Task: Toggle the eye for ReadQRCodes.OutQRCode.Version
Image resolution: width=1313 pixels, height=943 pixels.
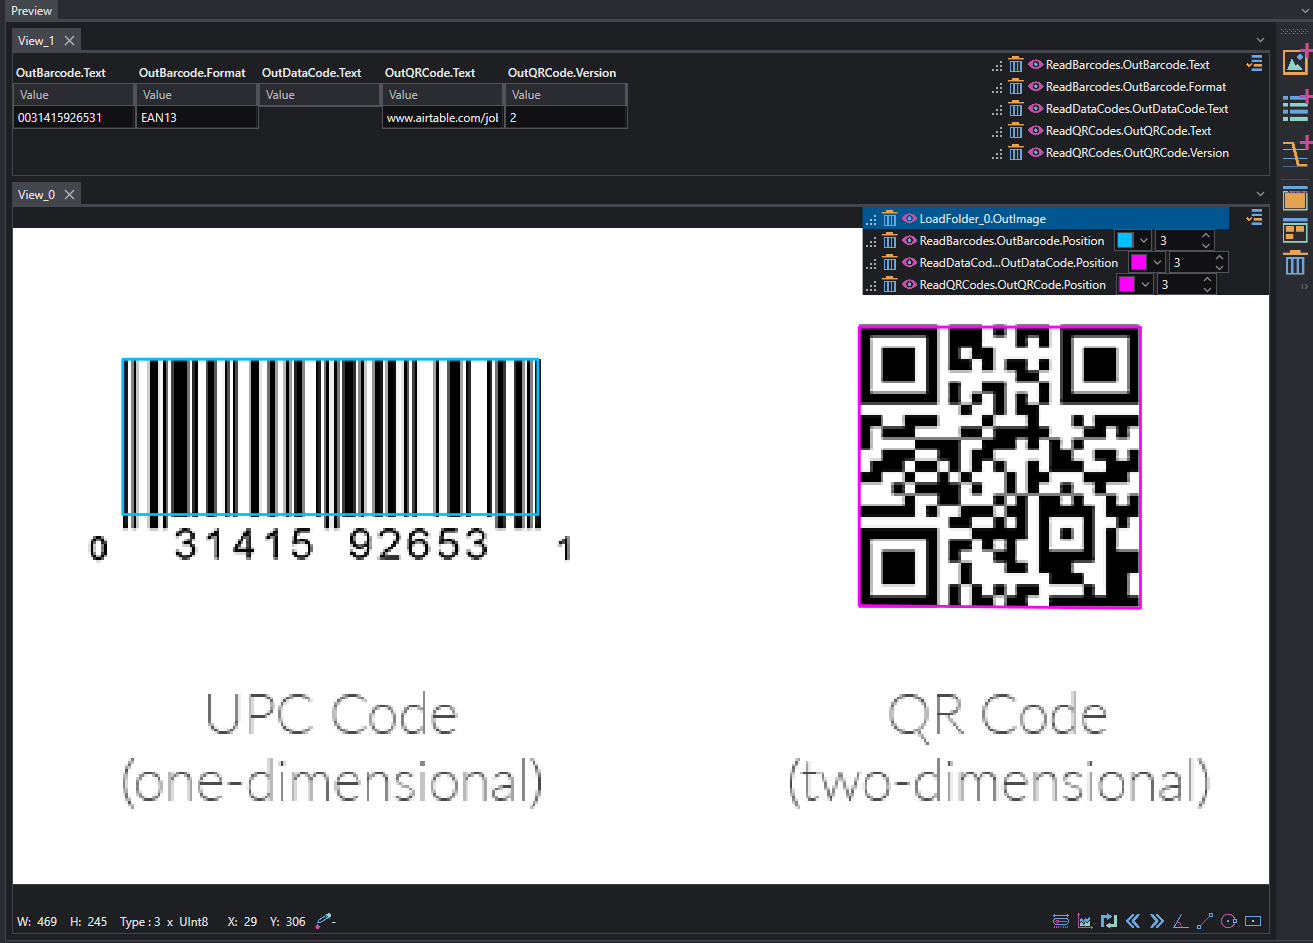Action: point(1036,153)
